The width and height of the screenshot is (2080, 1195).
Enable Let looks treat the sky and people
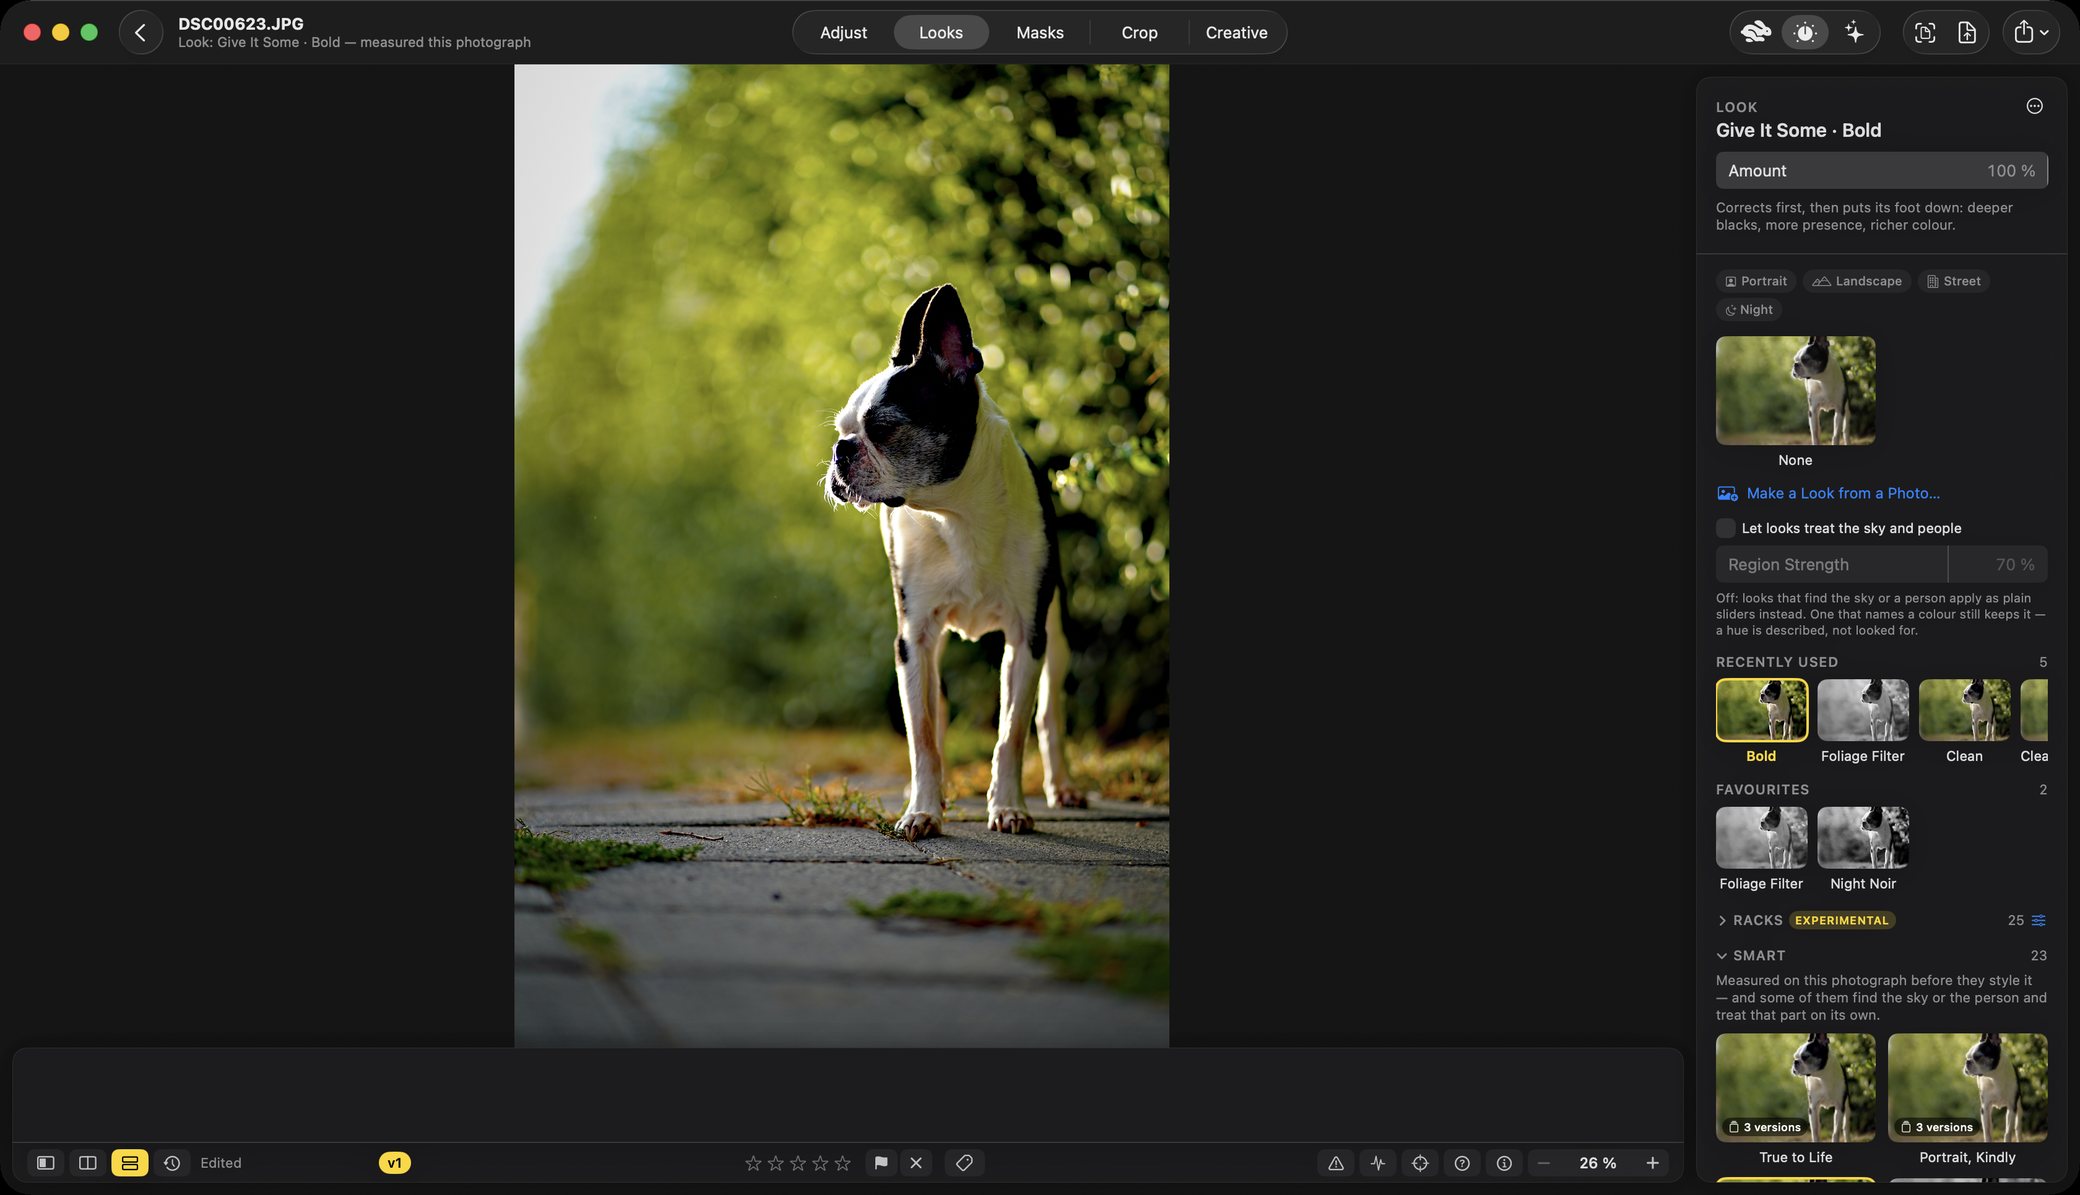click(x=1726, y=528)
